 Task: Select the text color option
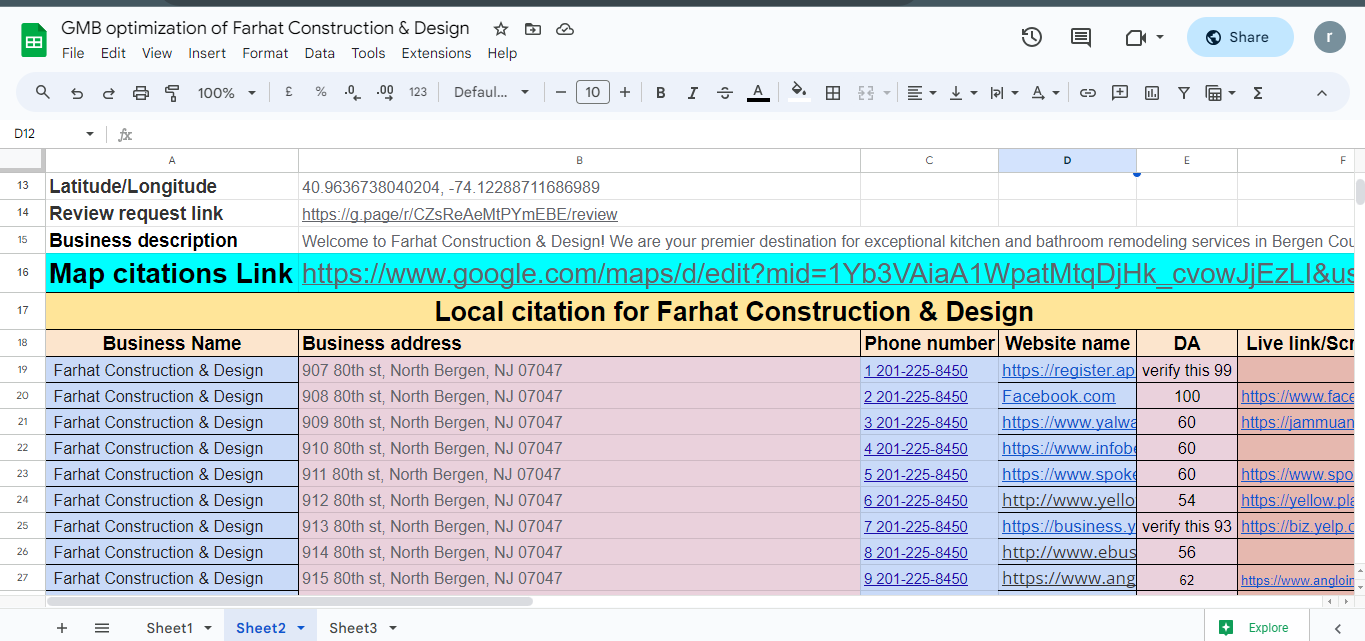(757, 91)
